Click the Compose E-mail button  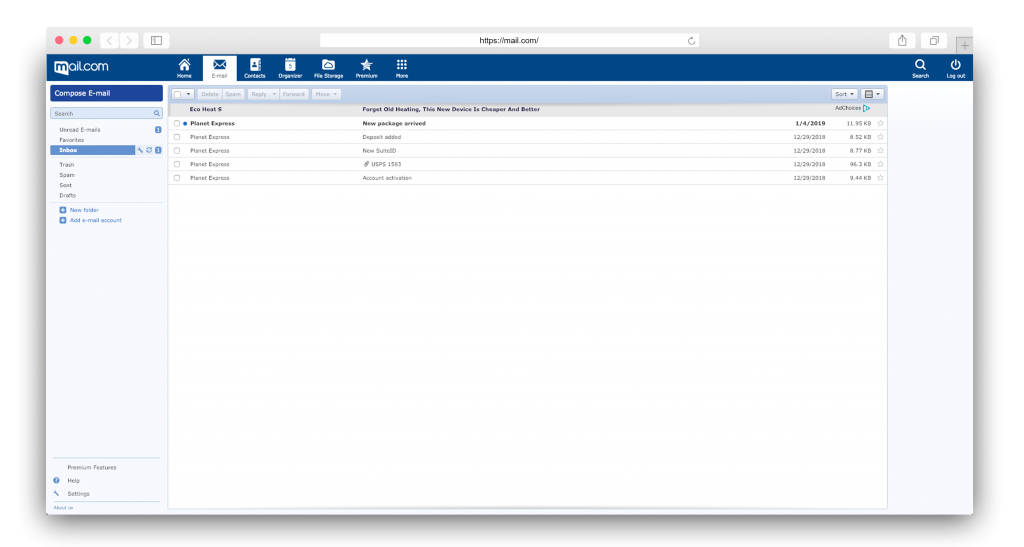click(x=106, y=93)
